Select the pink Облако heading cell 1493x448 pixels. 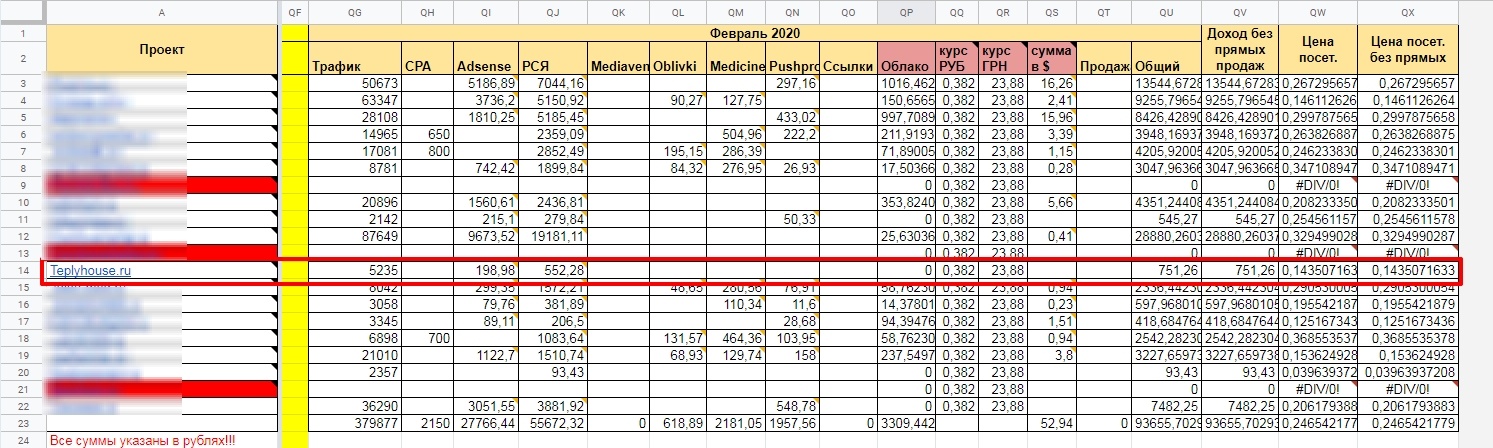(906, 58)
